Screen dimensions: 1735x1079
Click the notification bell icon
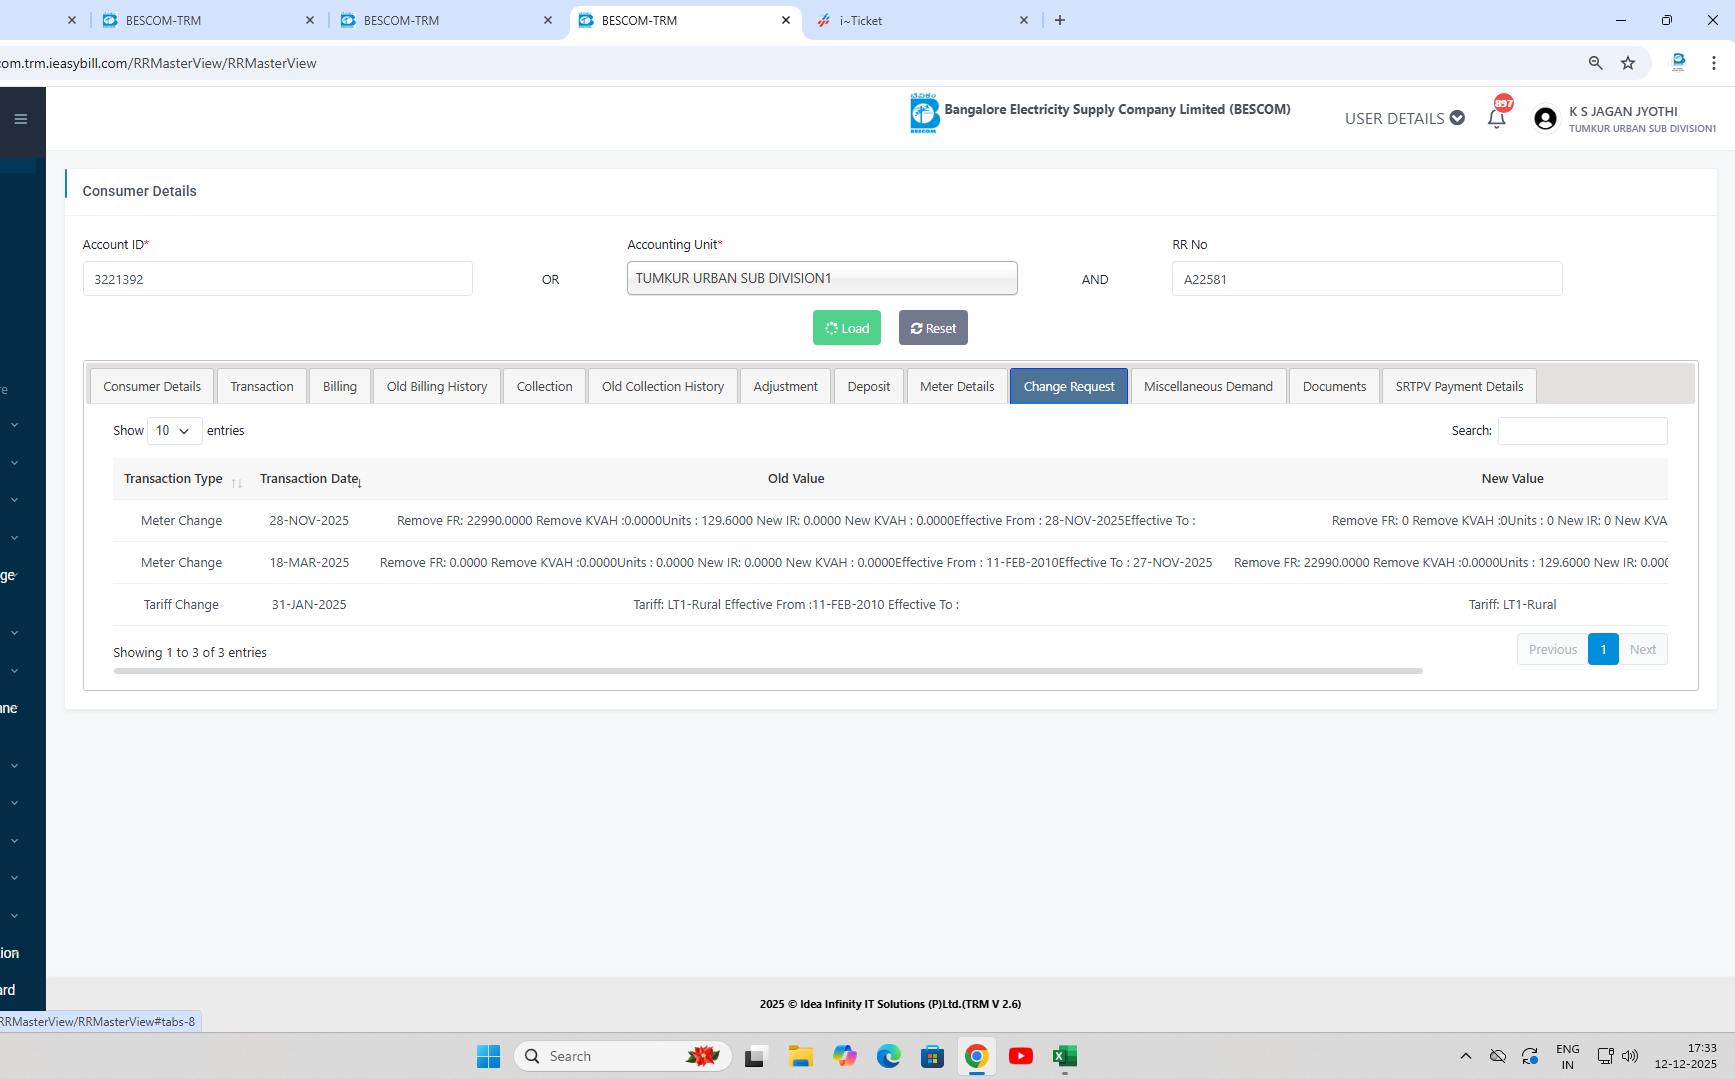click(1497, 119)
